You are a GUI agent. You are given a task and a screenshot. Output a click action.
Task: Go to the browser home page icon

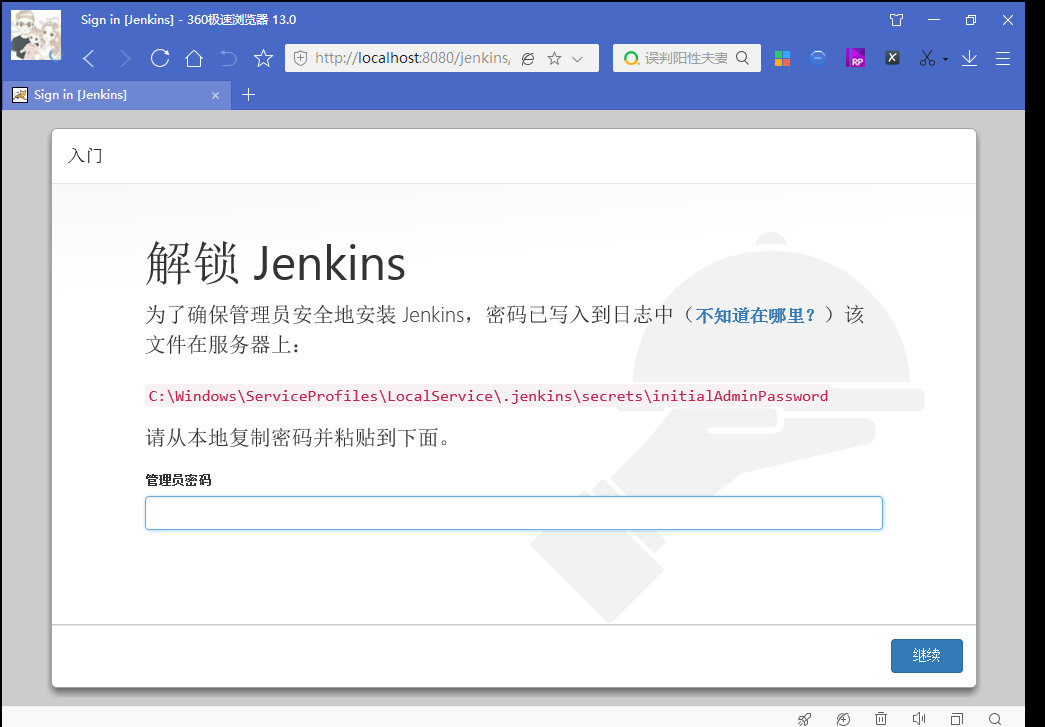[194, 59]
